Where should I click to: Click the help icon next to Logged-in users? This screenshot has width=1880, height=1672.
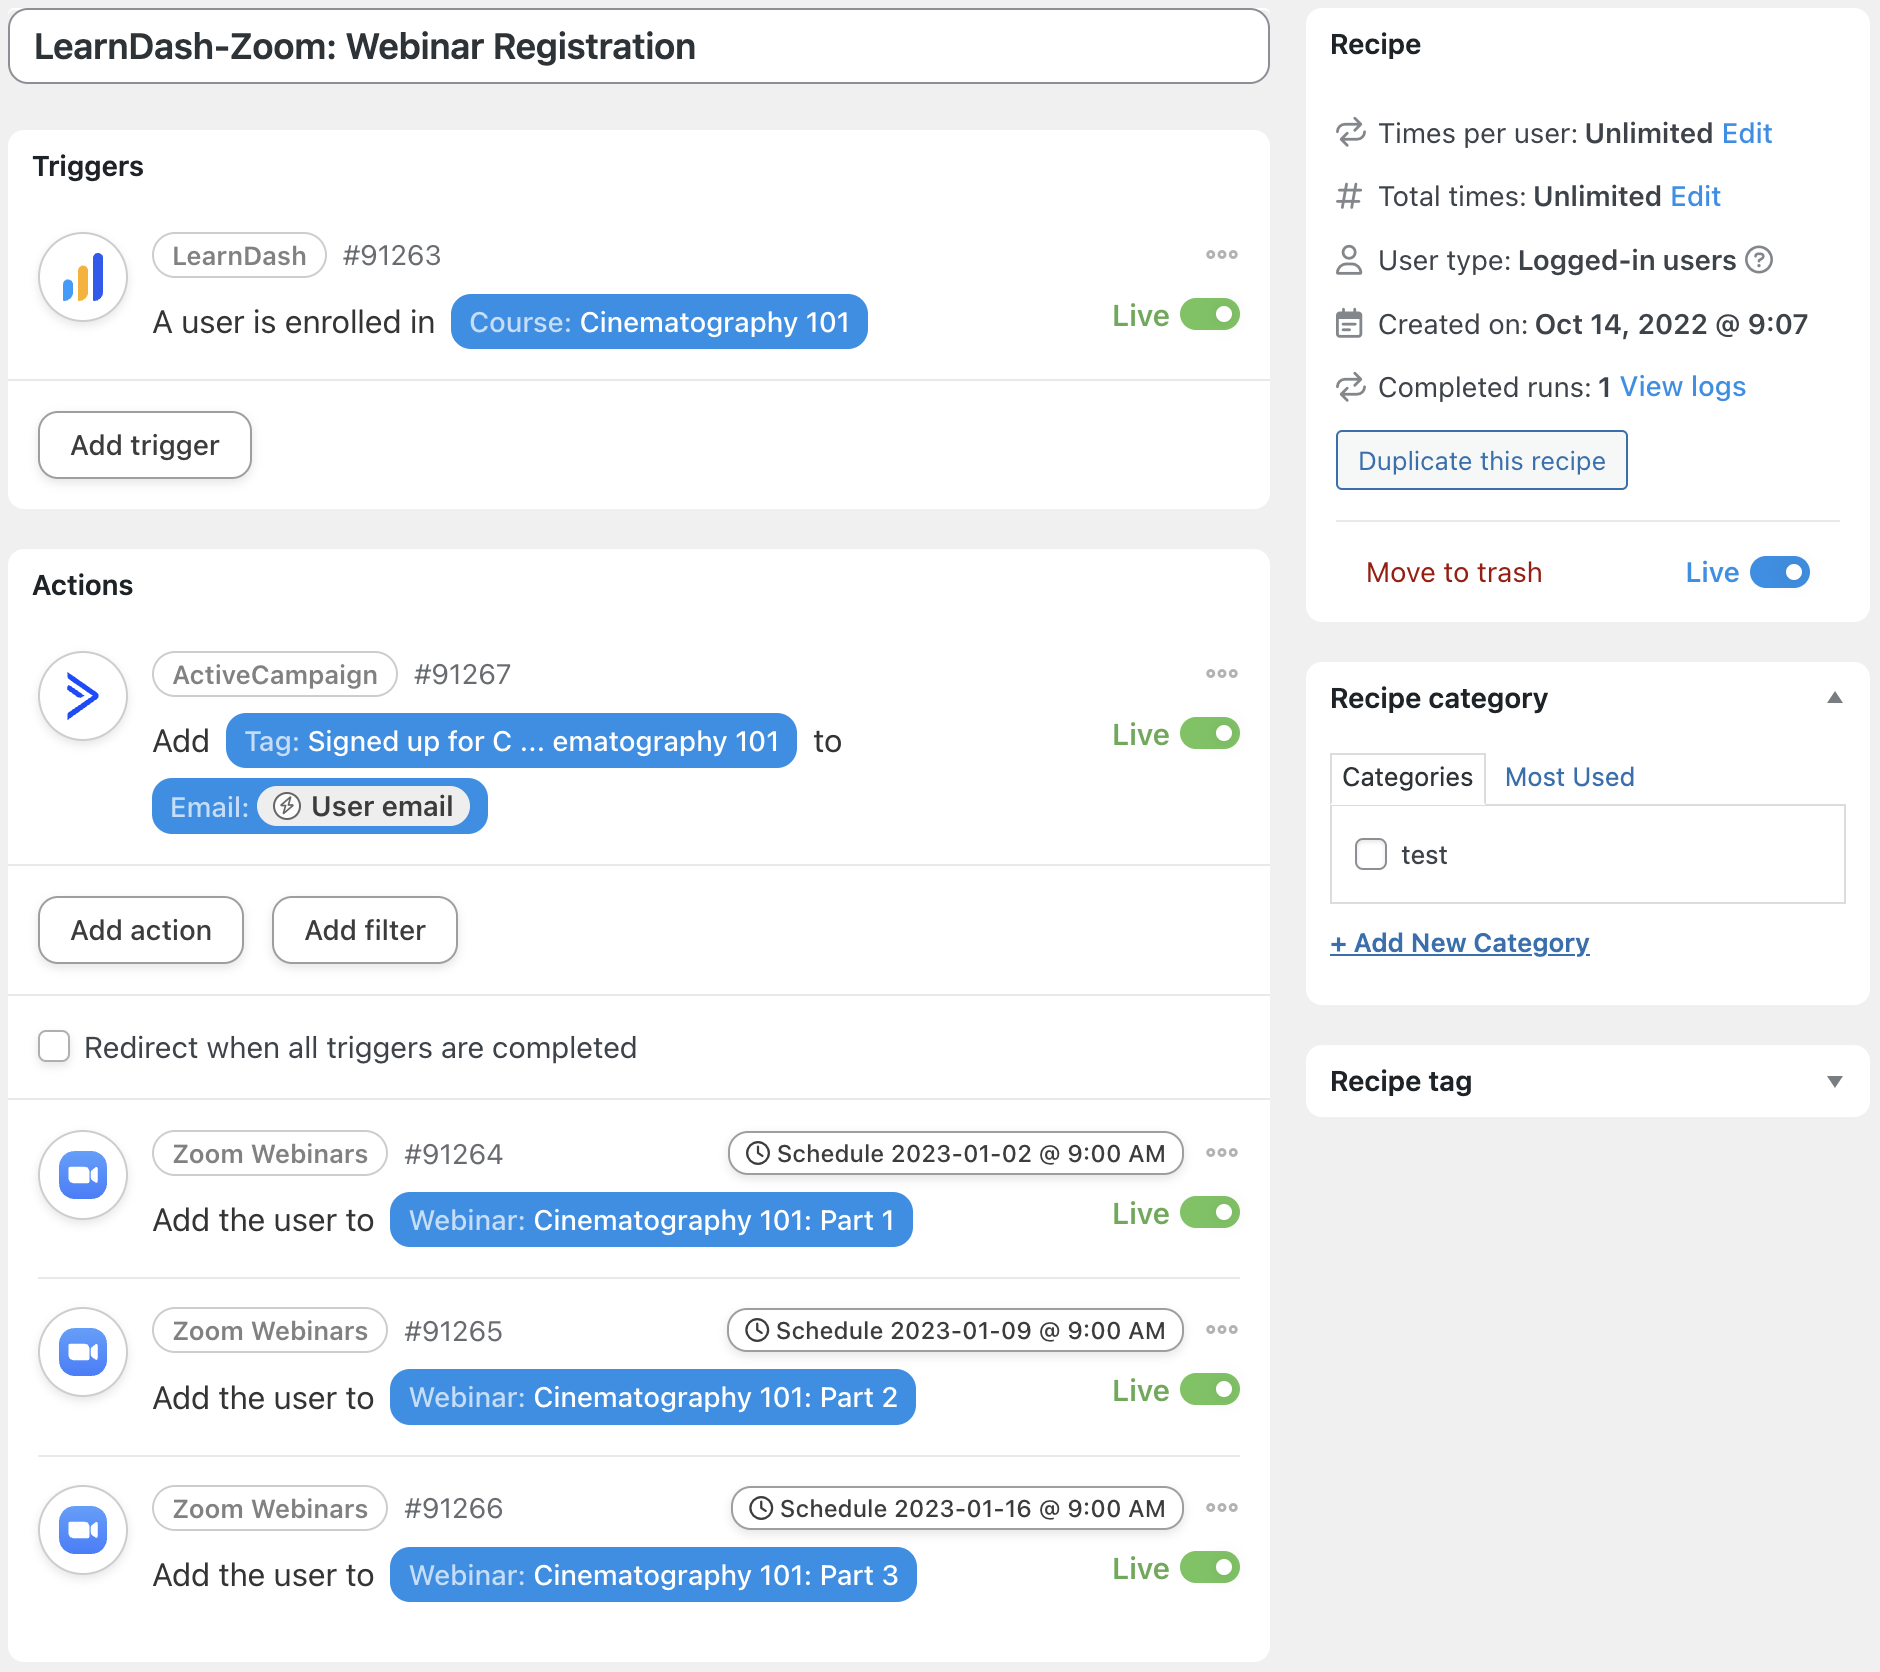pyautogui.click(x=1759, y=260)
